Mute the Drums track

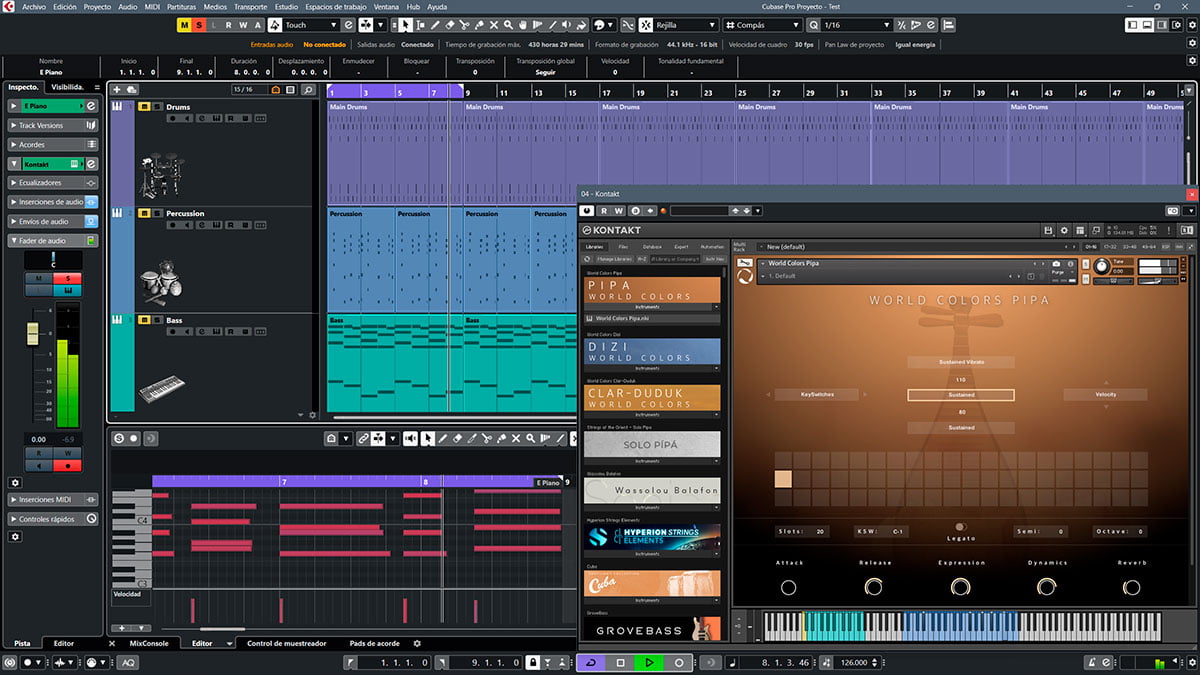145,106
